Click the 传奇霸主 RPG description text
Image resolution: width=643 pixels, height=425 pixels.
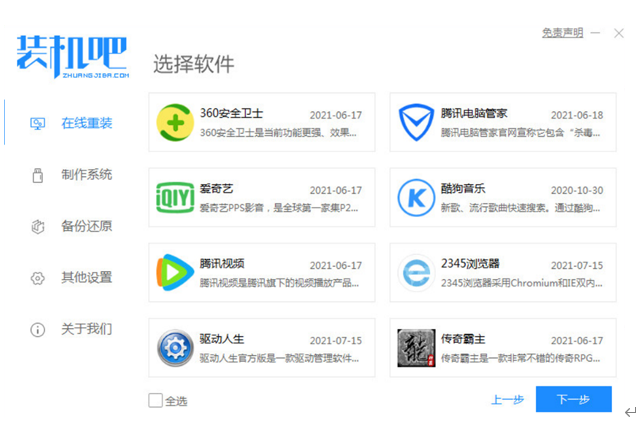(x=520, y=358)
